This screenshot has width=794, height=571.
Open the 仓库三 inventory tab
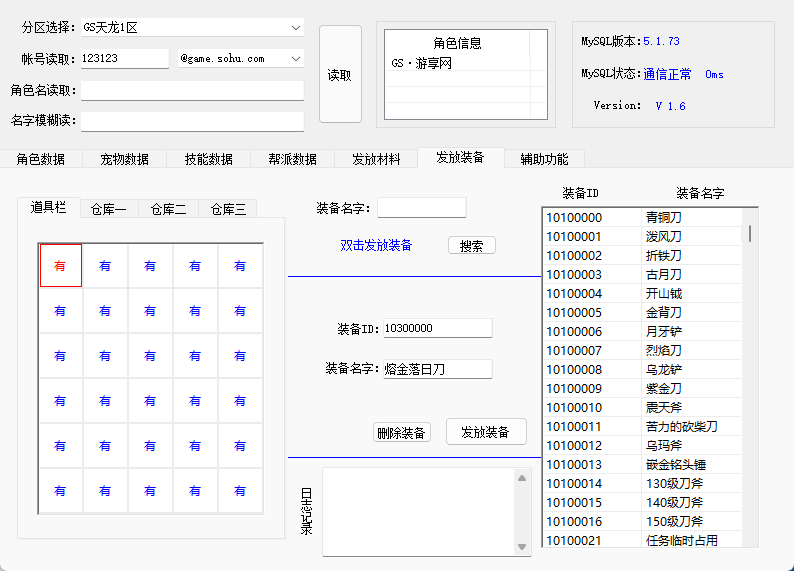pos(228,209)
